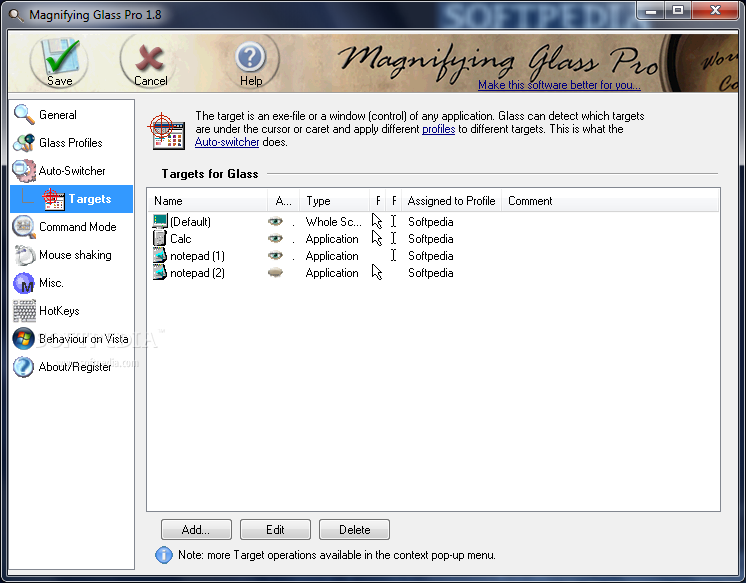Viewport: 746px width, 583px height.
Task: Click Whole Sc... type in (Default) row
Action: point(334,221)
